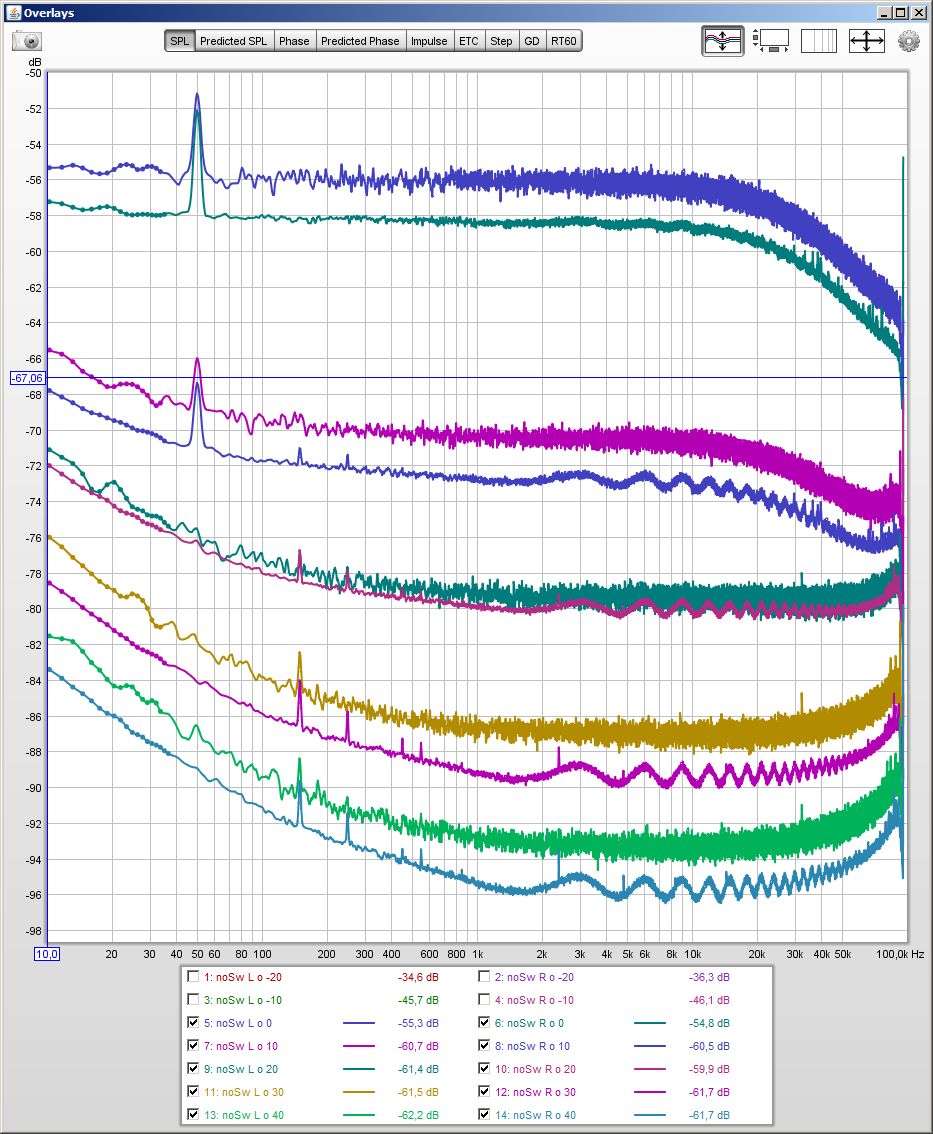The width and height of the screenshot is (933, 1134).
Task: Click the -55,3 dB value of trace 5
Action: pyautogui.click(x=418, y=1023)
